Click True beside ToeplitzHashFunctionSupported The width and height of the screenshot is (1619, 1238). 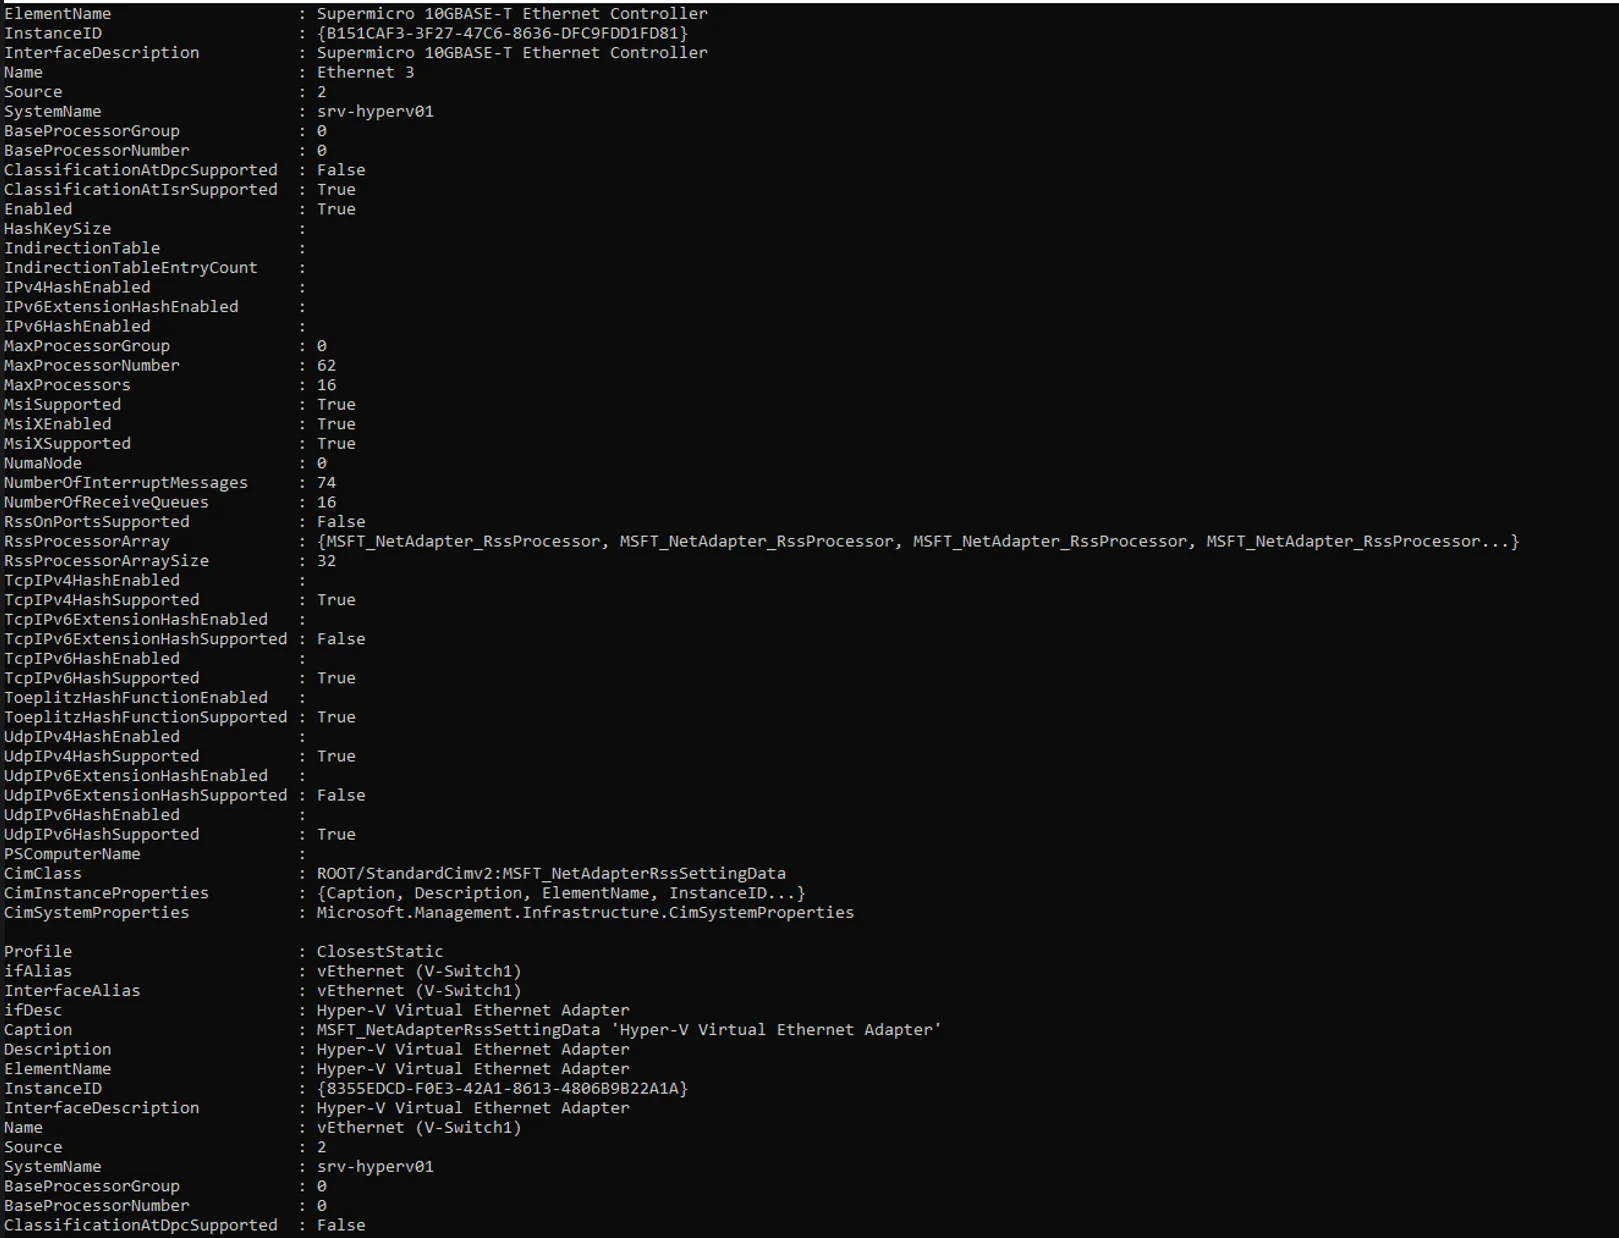click(336, 717)
